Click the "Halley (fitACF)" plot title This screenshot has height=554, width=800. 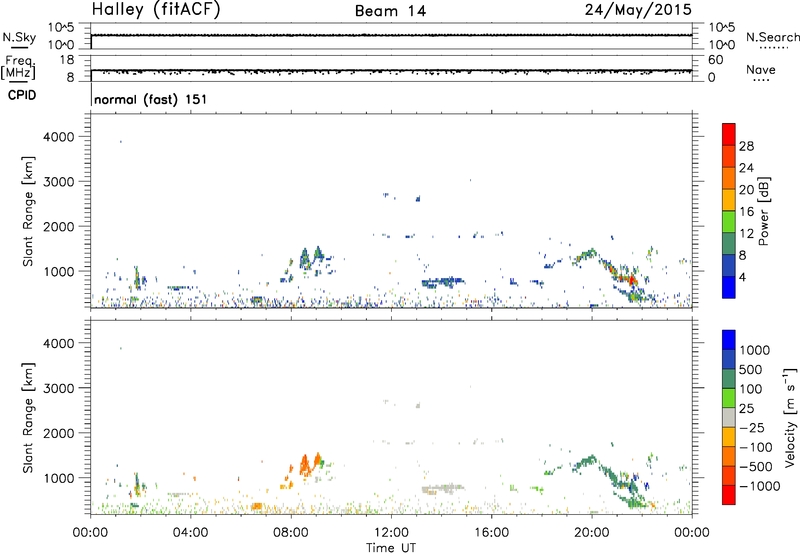[x=156, y=10]
